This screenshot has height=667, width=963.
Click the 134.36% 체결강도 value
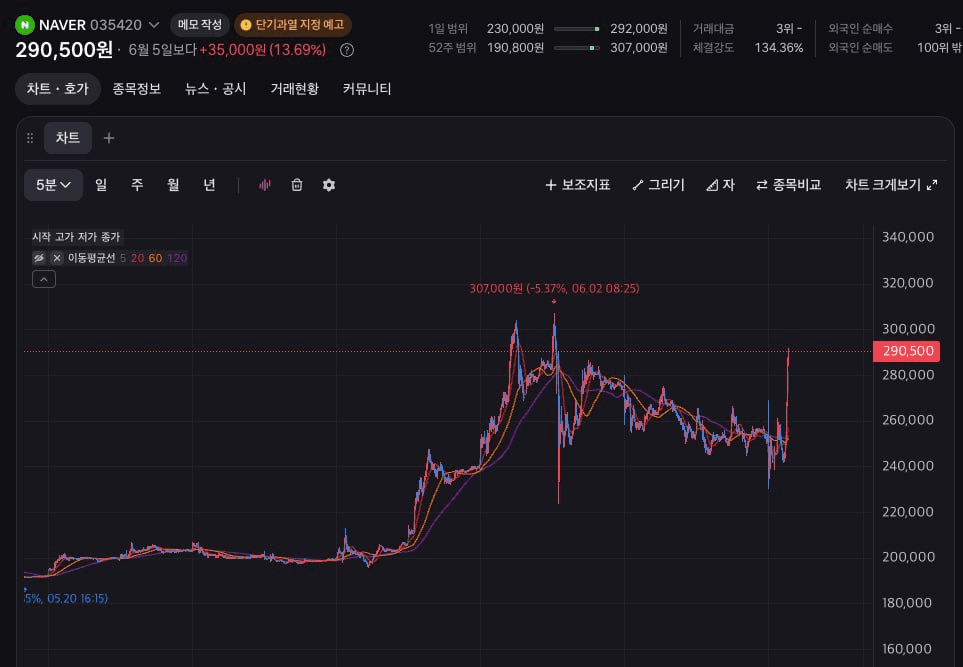[779, 48]
